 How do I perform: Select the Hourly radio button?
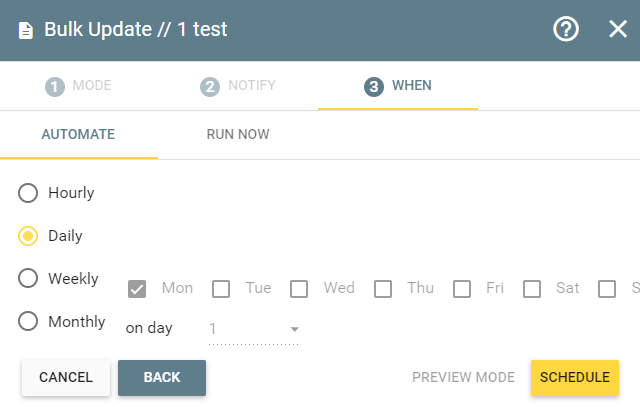pos(28,193)
